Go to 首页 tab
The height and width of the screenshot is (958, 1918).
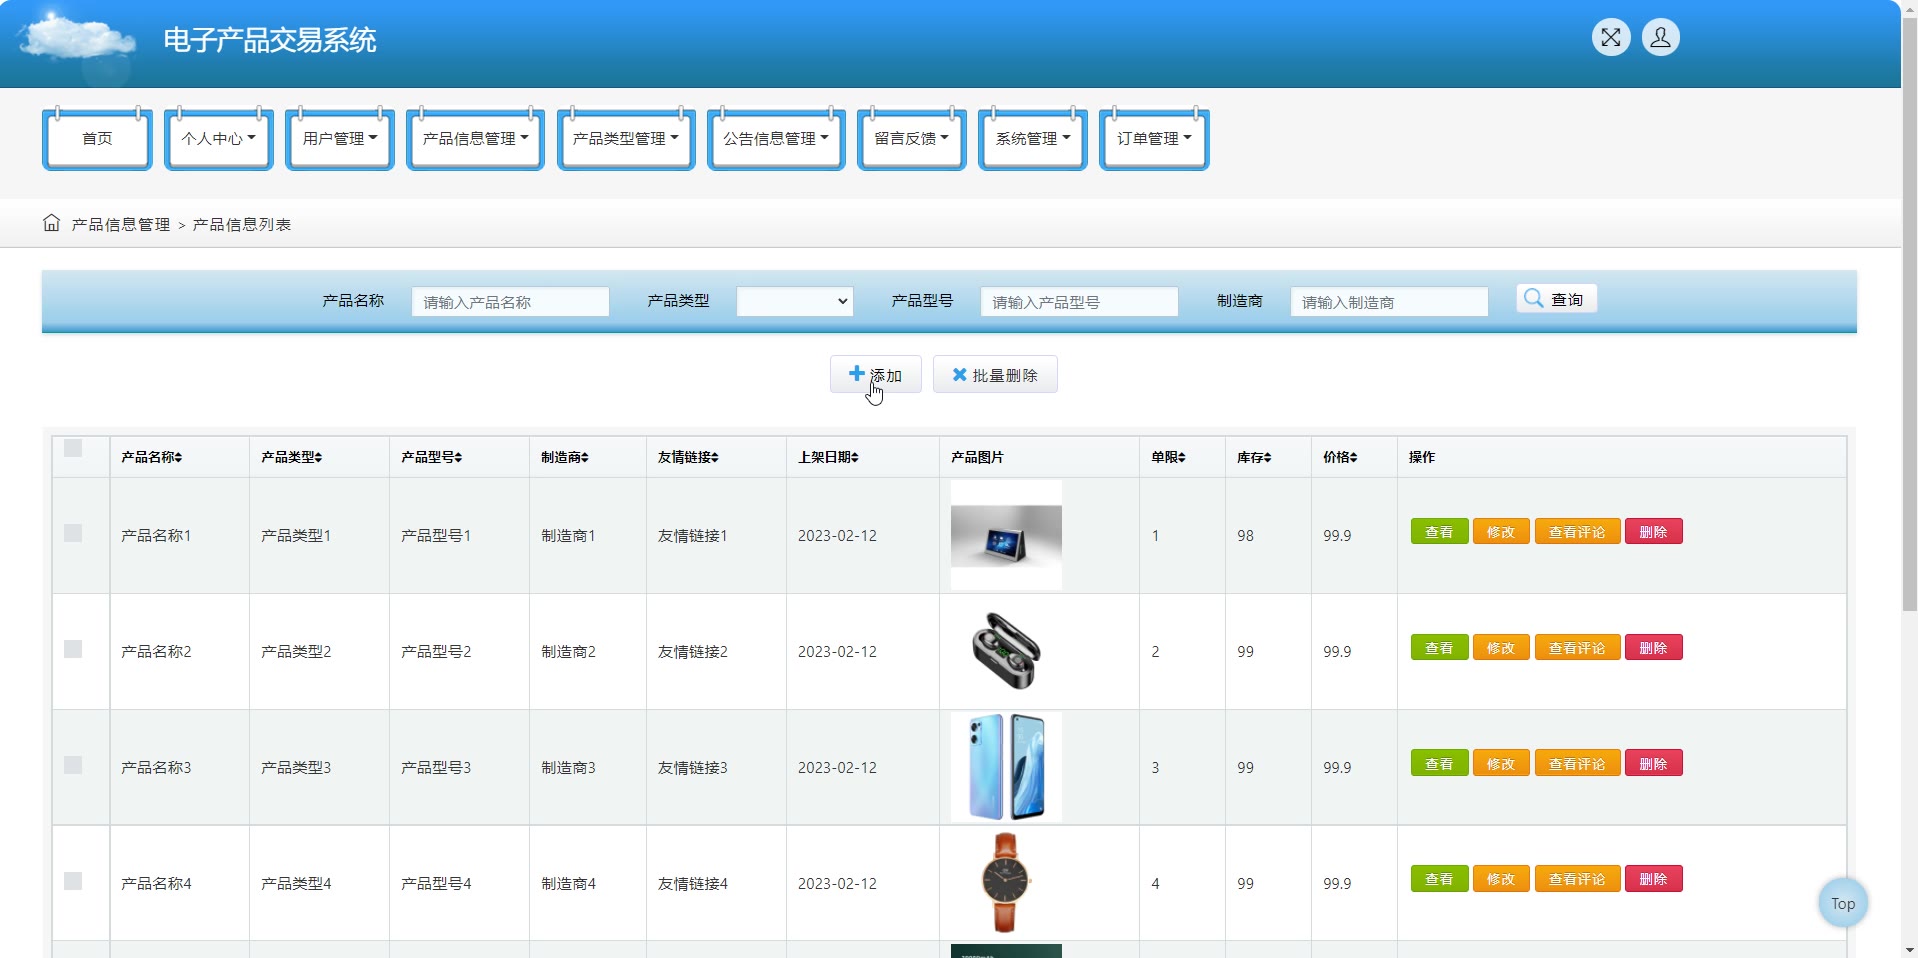(97, 139)
